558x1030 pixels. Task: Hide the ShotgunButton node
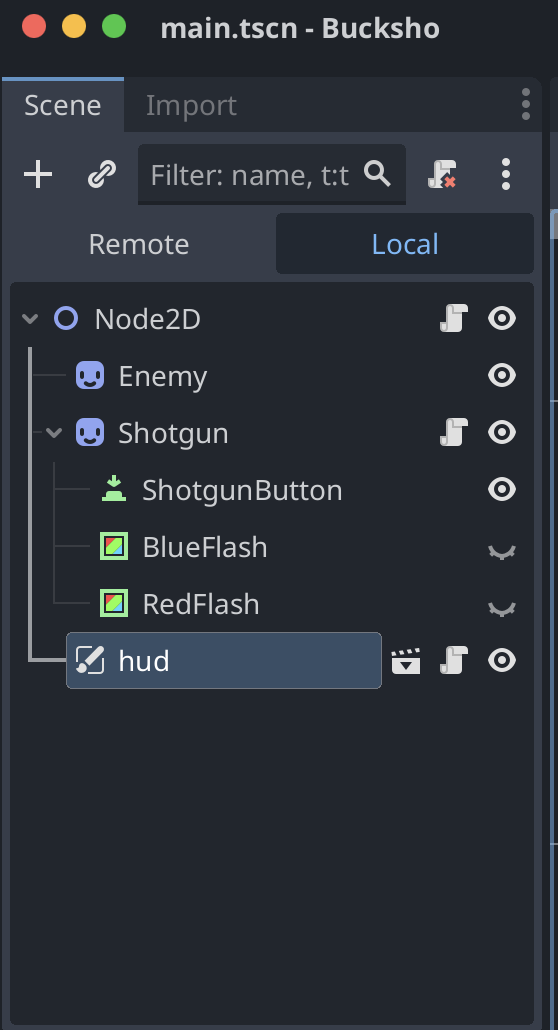pos(502,489)
